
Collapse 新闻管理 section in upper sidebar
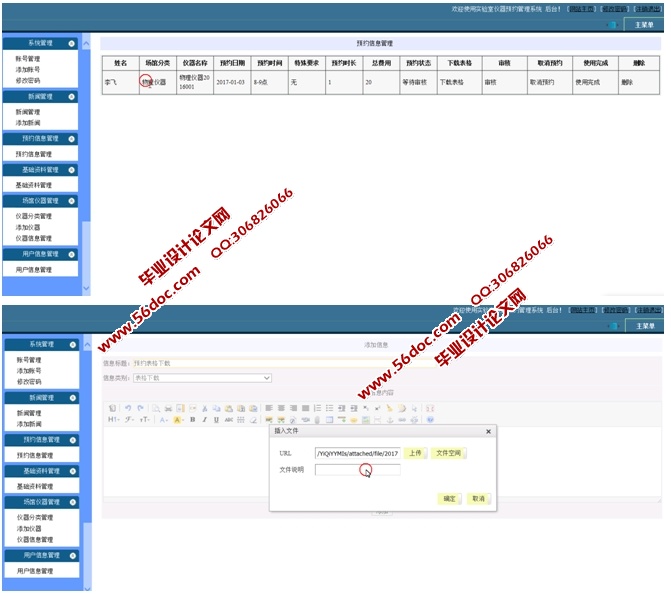coord(71,97)
